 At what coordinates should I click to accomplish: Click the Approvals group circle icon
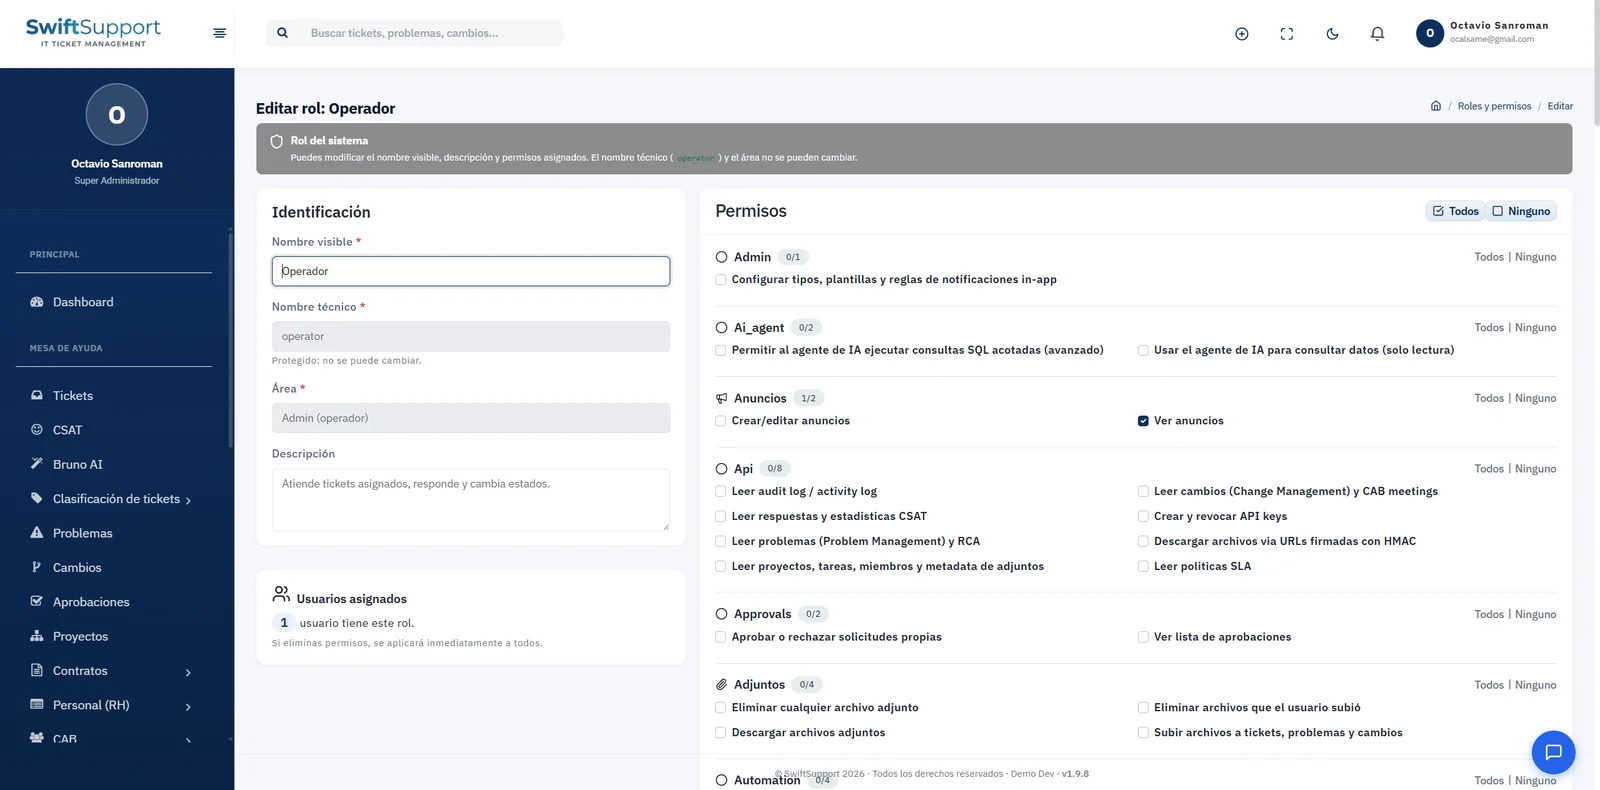click(x=721, y=614)
